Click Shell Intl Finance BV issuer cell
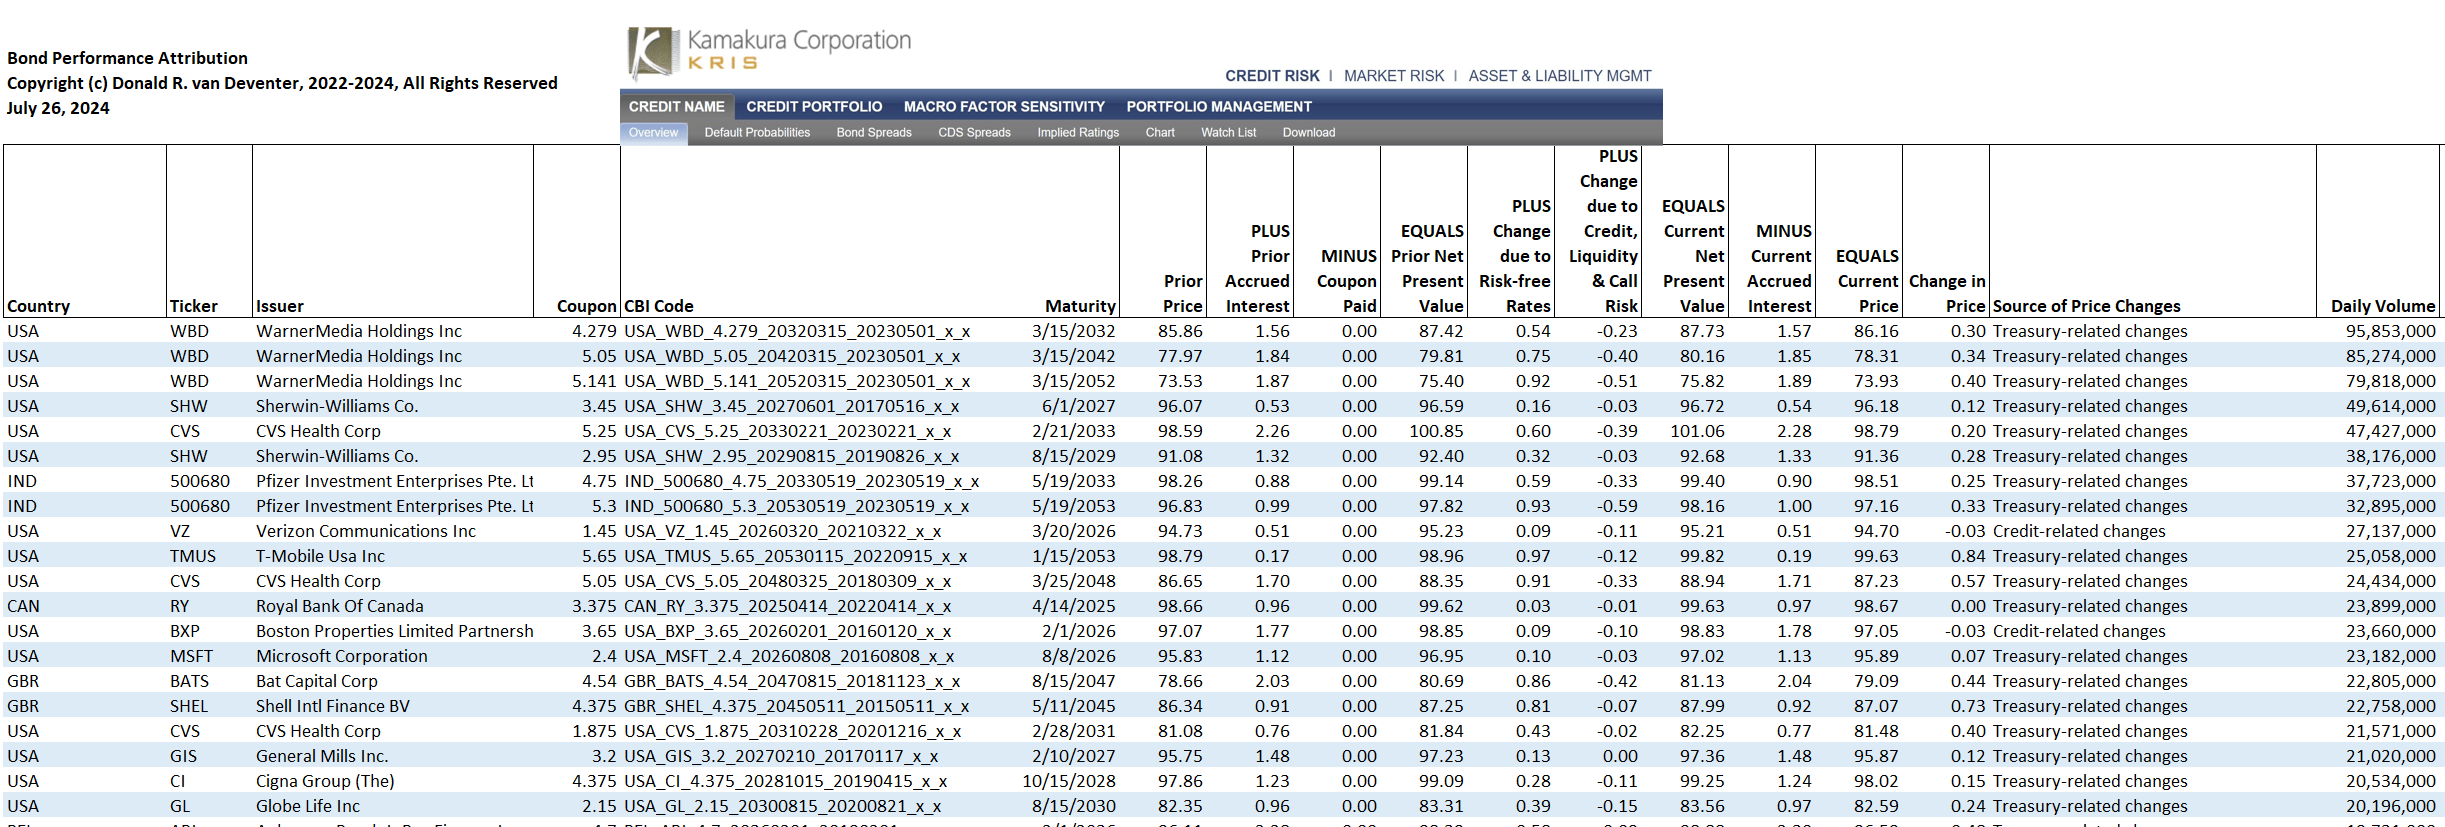This screenshot has height=827, width=2445. tap(333, 706)
